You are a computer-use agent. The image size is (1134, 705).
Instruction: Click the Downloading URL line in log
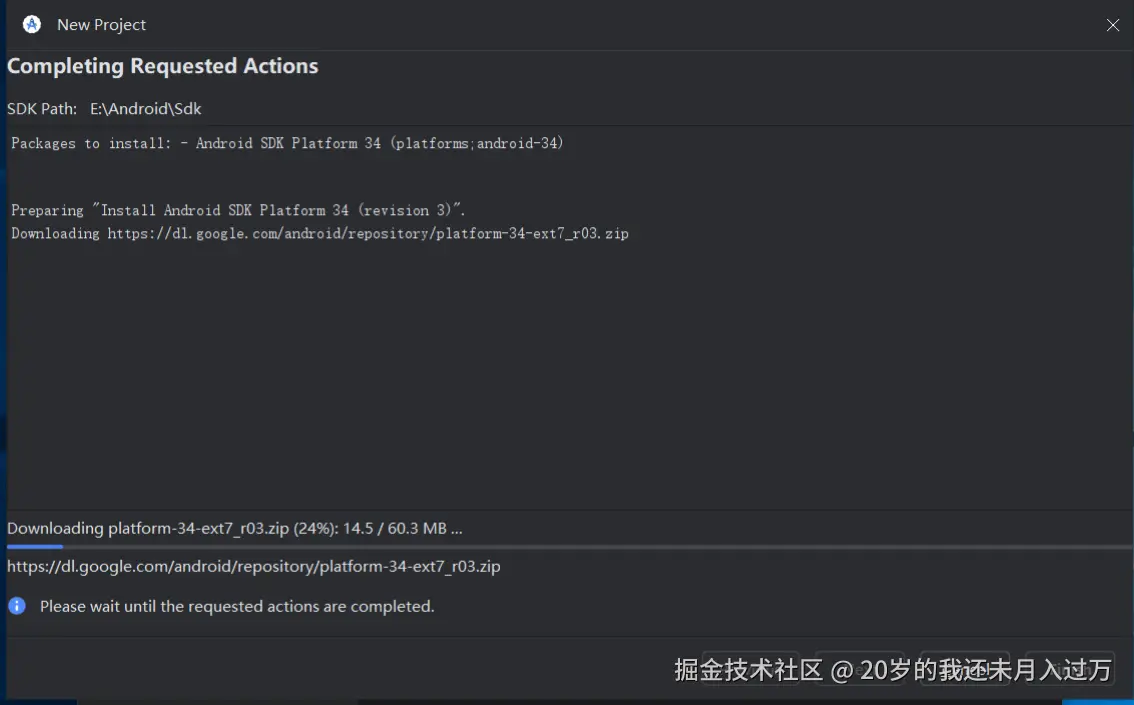320,234
